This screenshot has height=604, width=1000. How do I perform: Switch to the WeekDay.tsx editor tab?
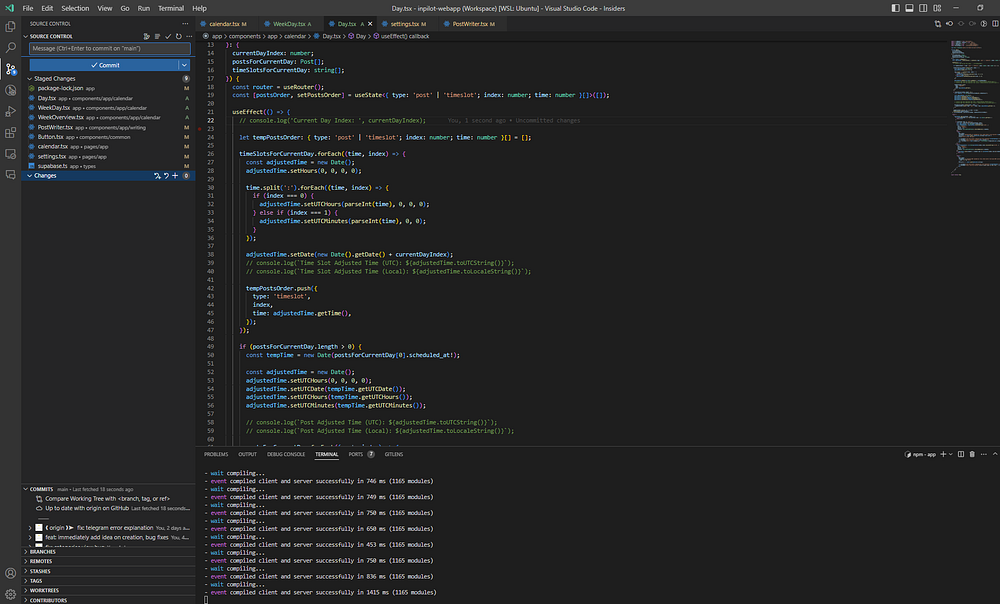pos(290,22)
